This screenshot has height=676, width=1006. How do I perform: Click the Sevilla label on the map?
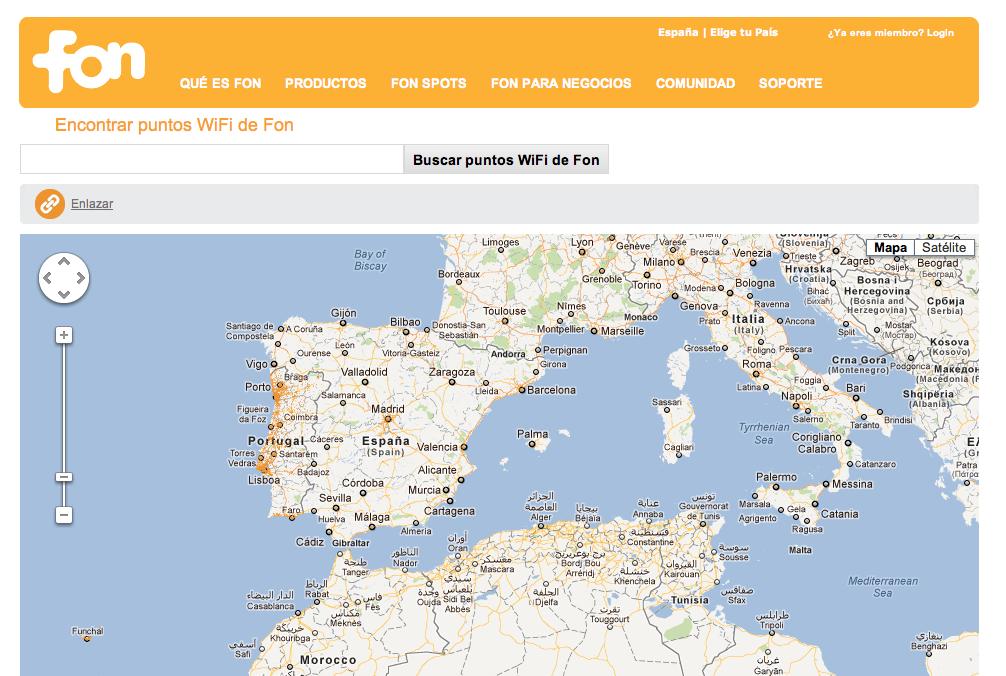click(x=335, y=498)
